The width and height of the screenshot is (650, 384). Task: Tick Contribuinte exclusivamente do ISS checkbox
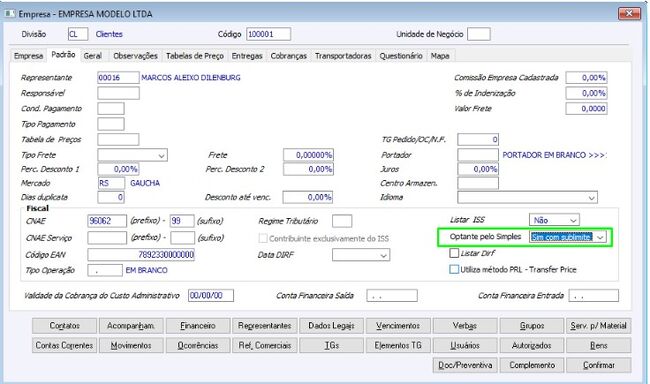[x=263, y=238]
